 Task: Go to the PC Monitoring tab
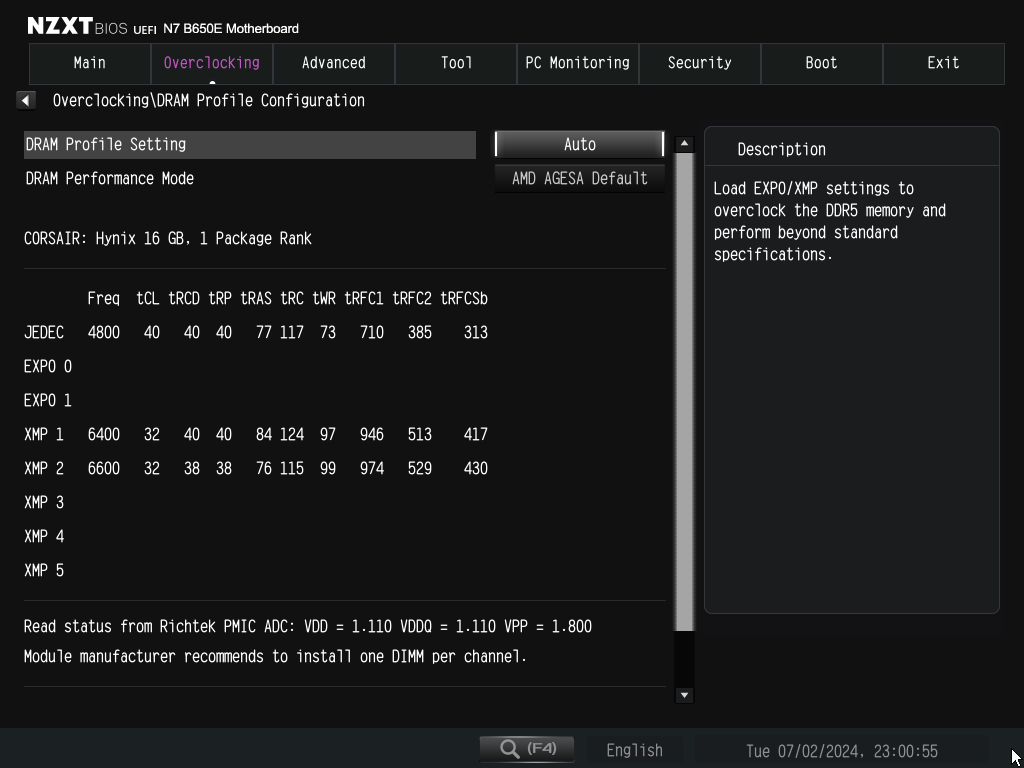point(577,63)
